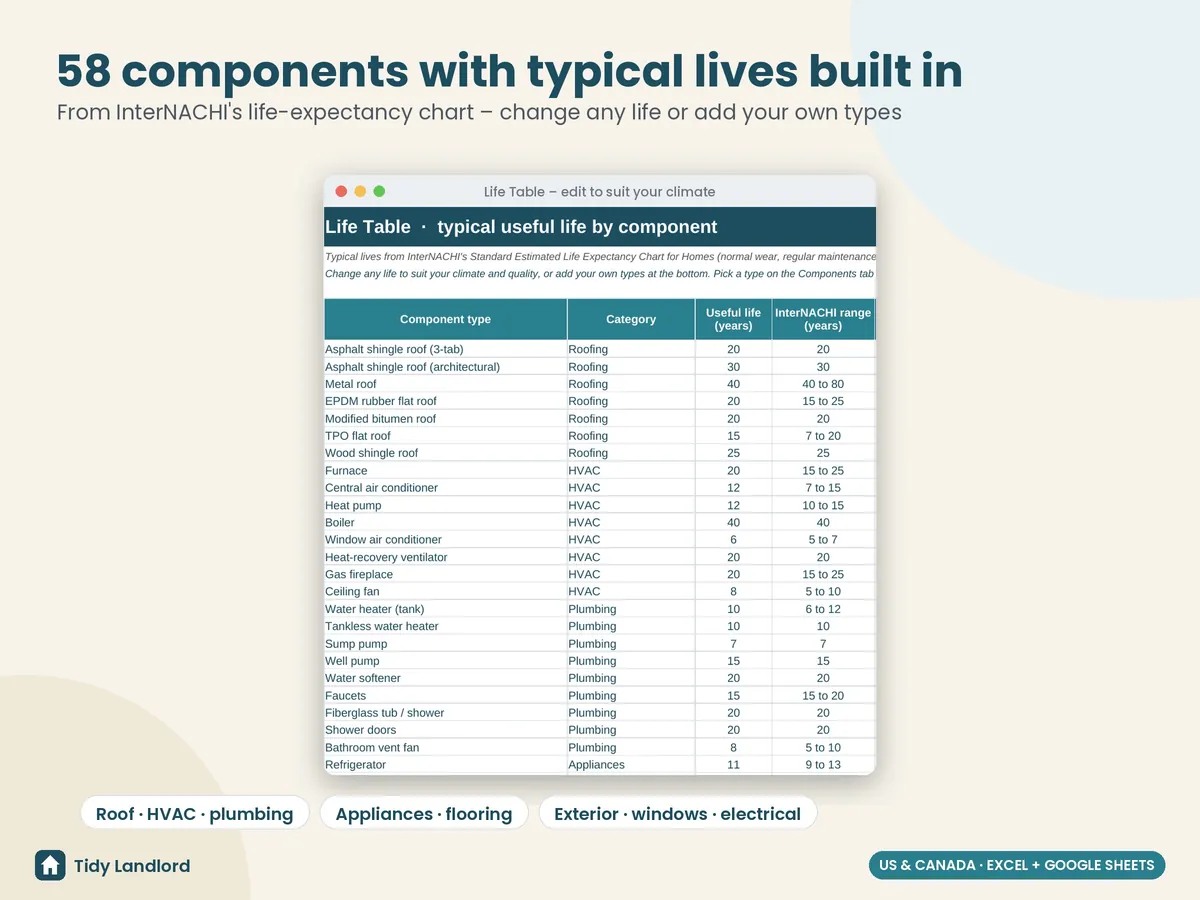Select the "Furnace" cell
This screenshot has height=900, width=1200.
[446, 470]
